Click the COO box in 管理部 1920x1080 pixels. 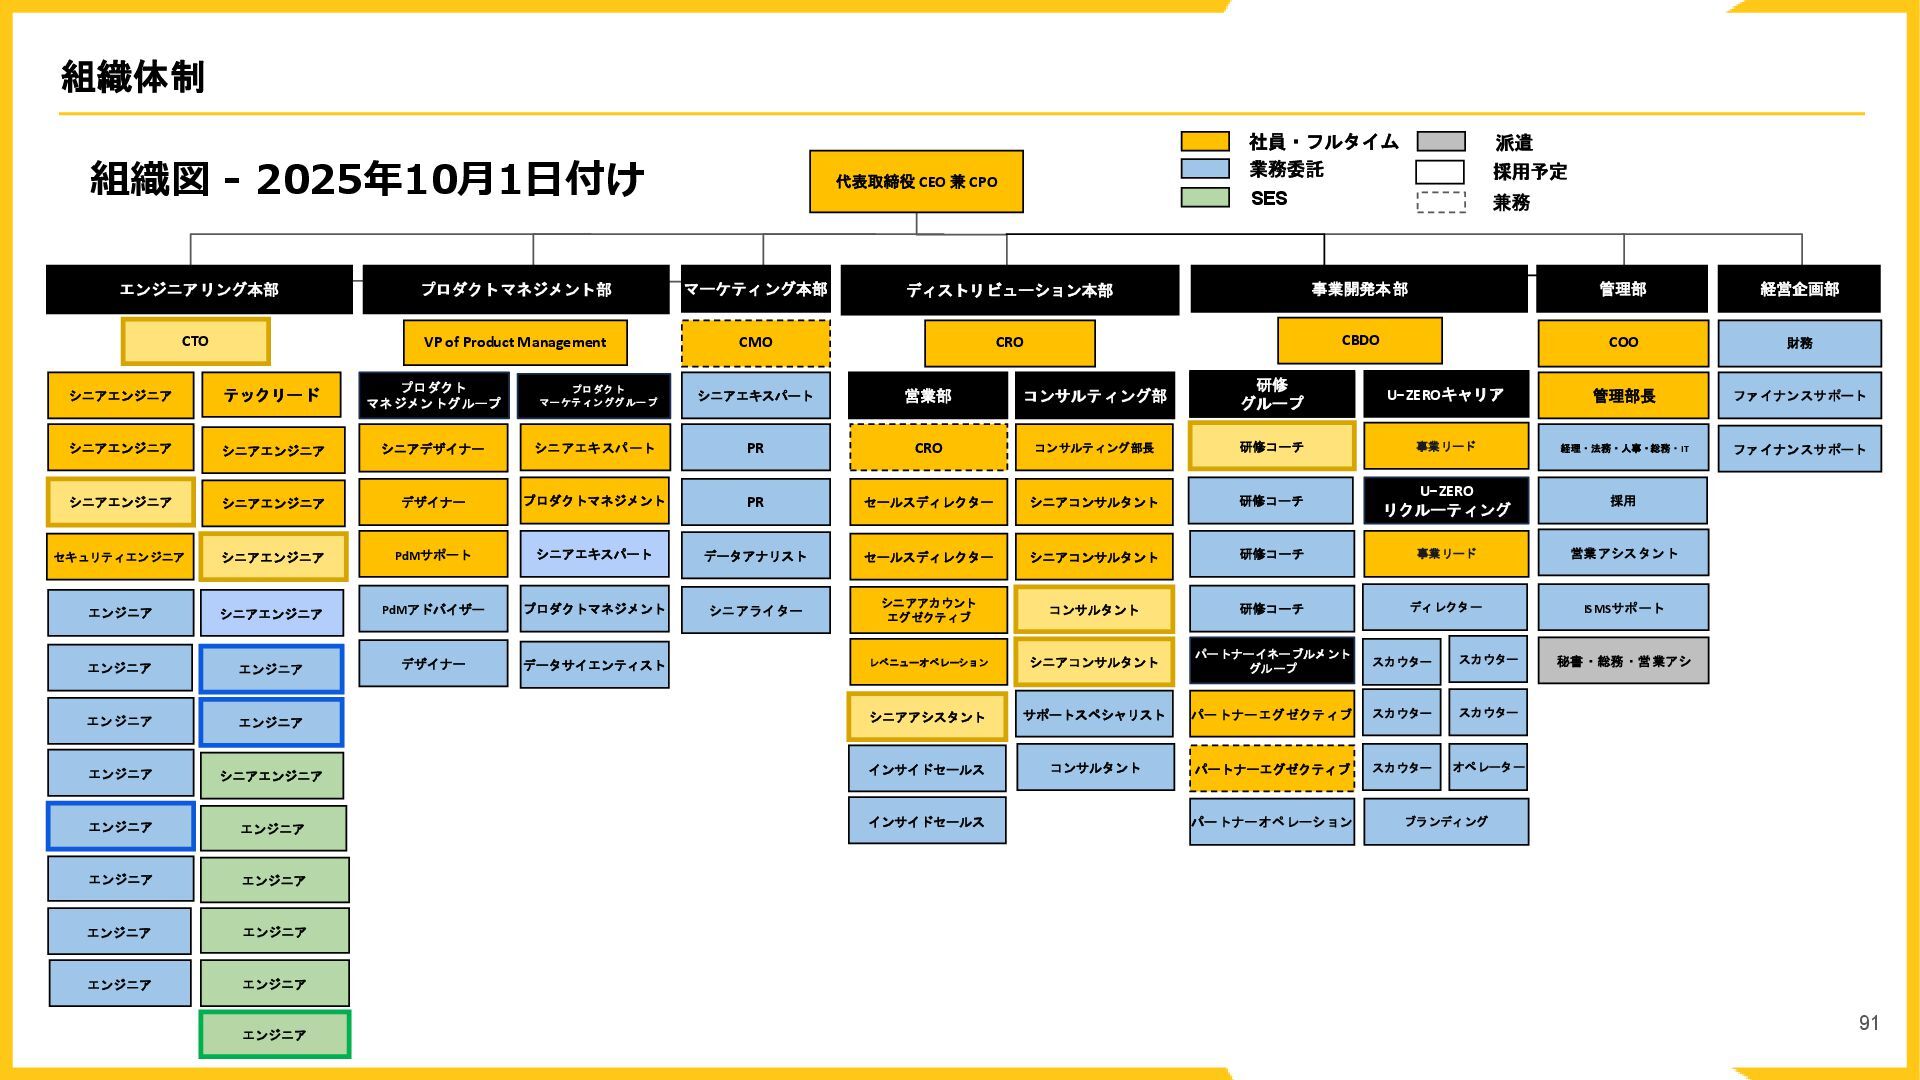[1623, 343]
